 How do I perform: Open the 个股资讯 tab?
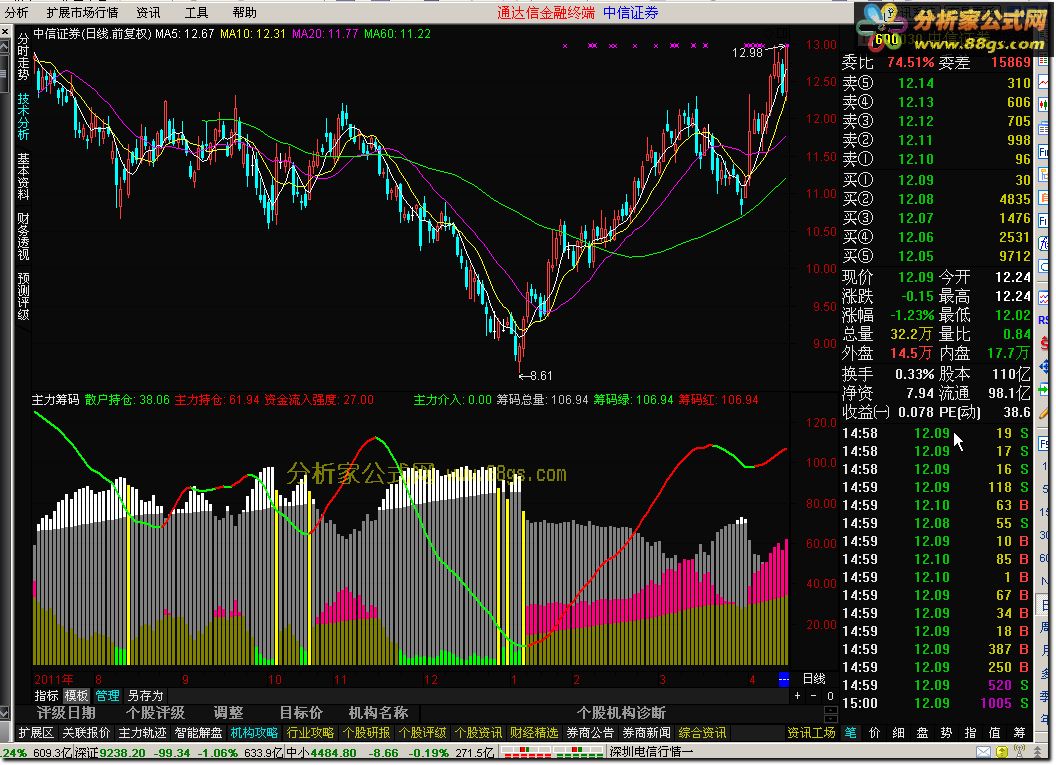(x=477, y=733)
